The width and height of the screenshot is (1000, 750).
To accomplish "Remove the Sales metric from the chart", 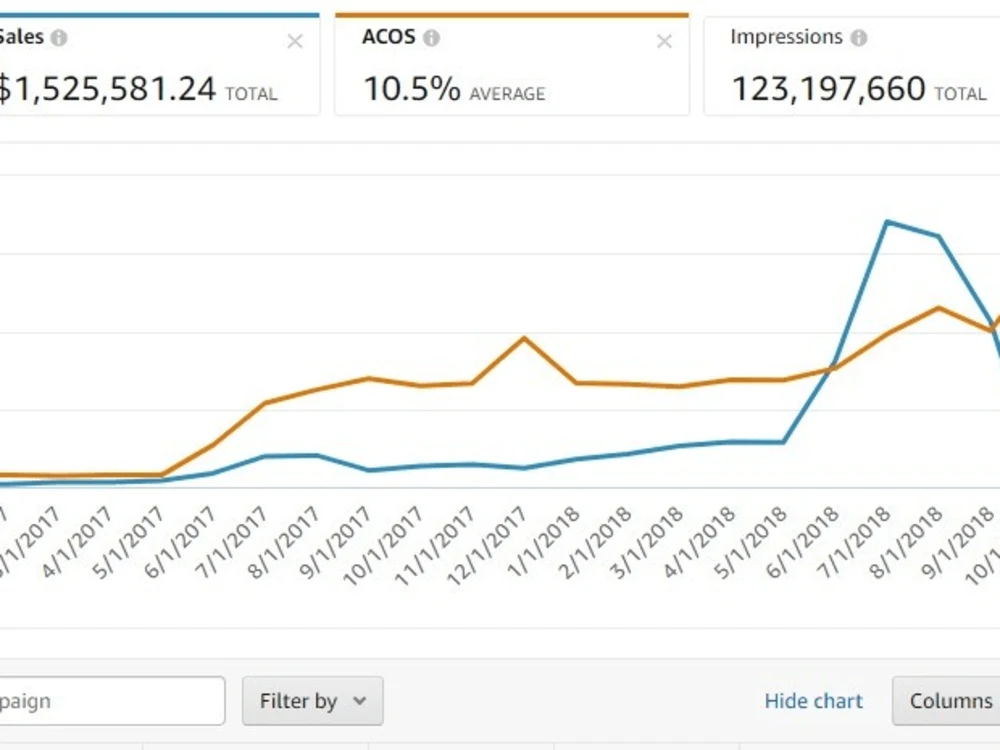I will [294, 41].
